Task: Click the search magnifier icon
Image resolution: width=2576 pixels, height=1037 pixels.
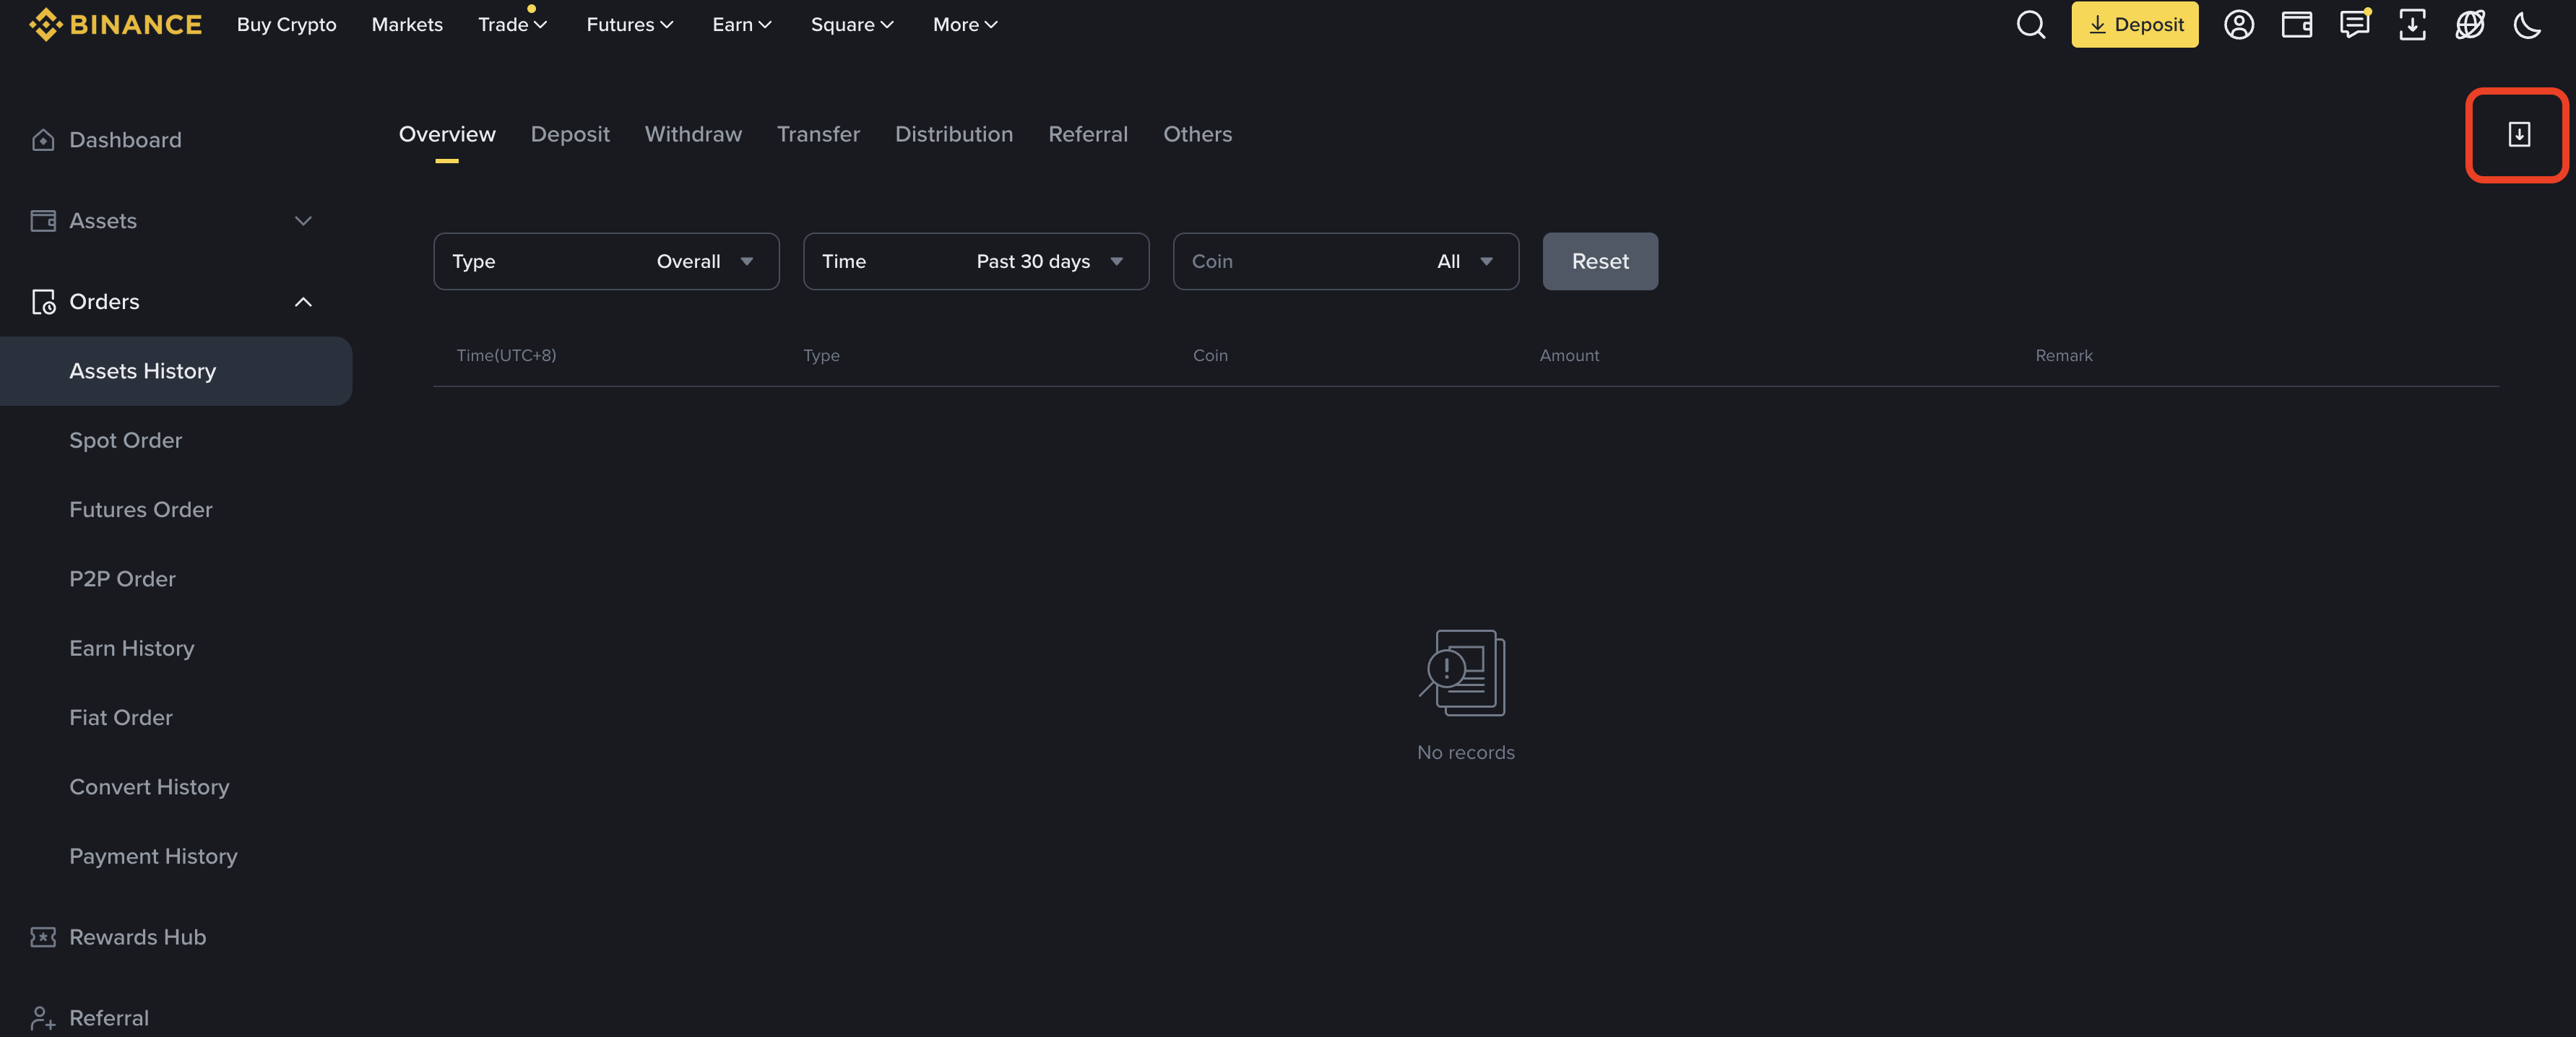Action: pos(2030,24)
